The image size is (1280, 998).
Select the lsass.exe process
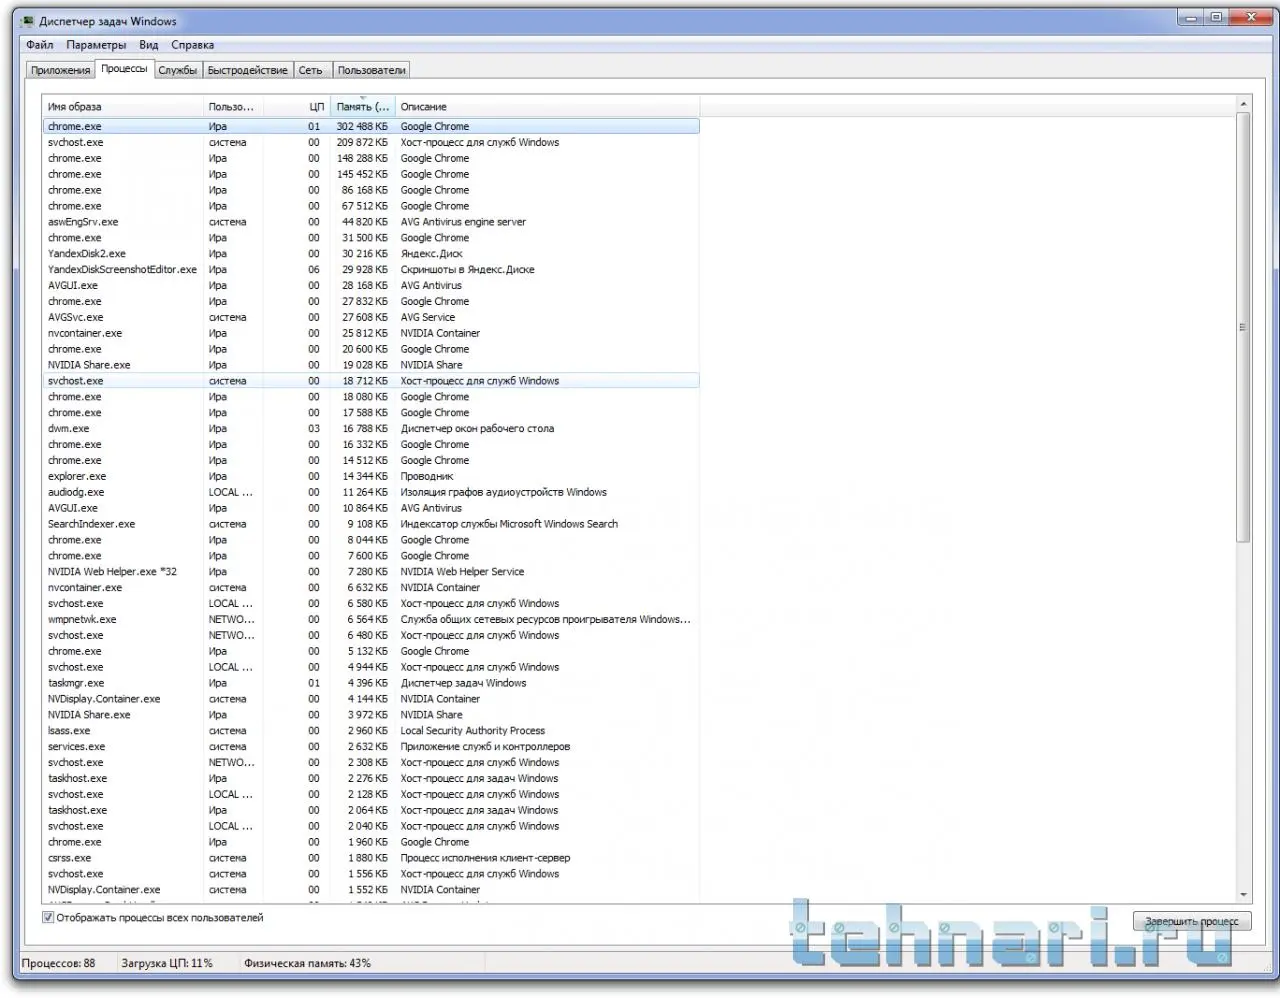(x=371, y=731)
